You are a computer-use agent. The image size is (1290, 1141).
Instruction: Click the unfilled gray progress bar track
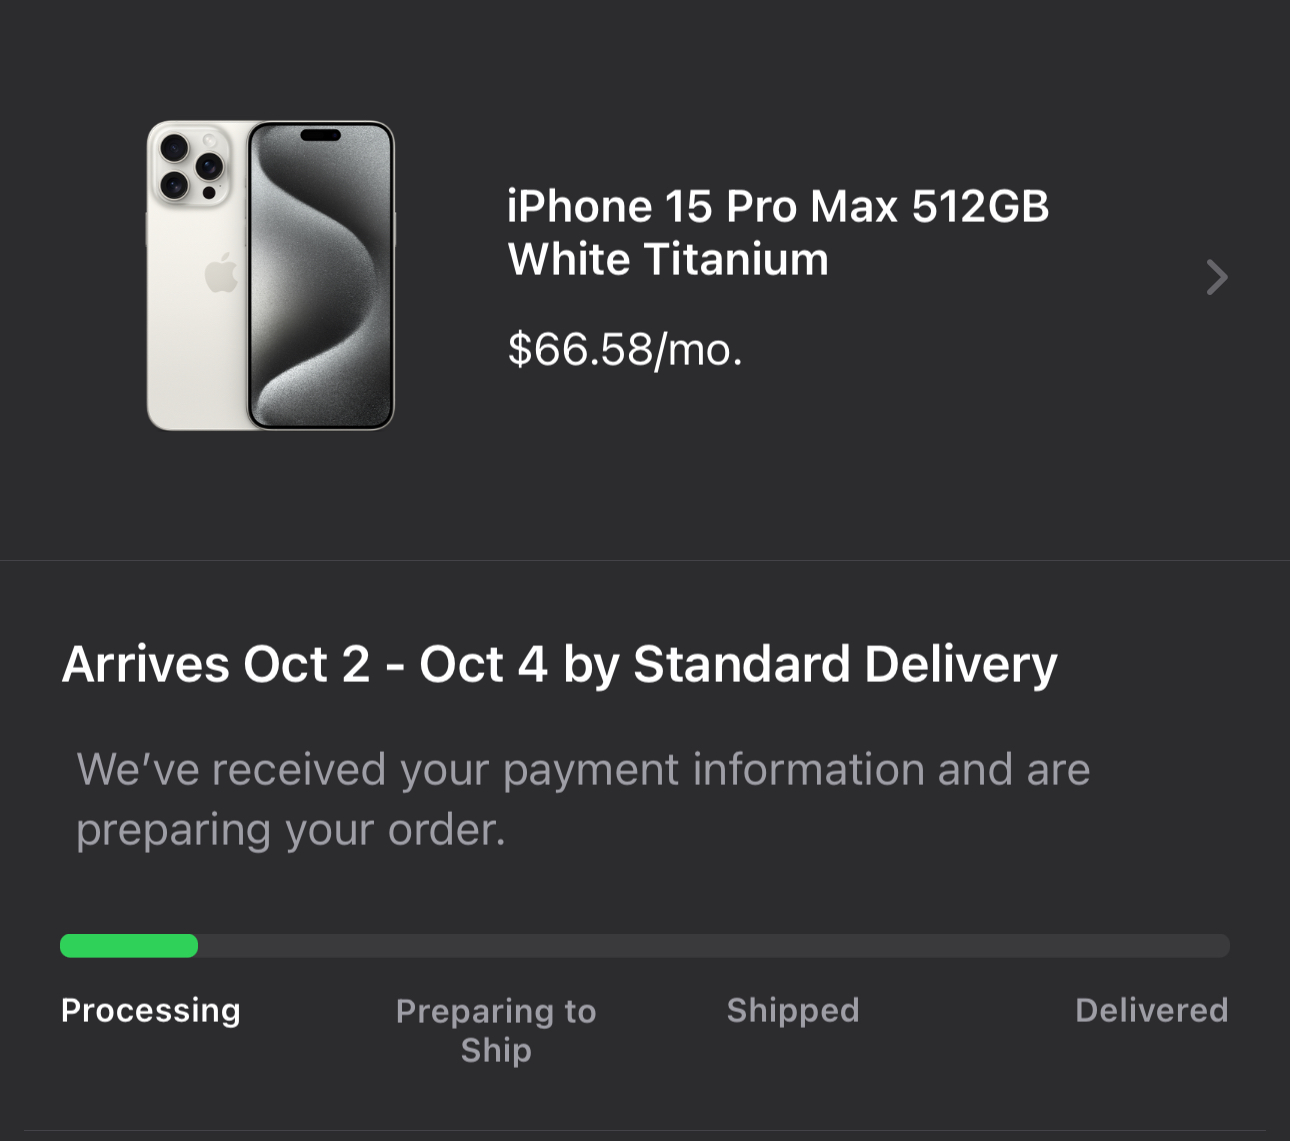point(712,946)
